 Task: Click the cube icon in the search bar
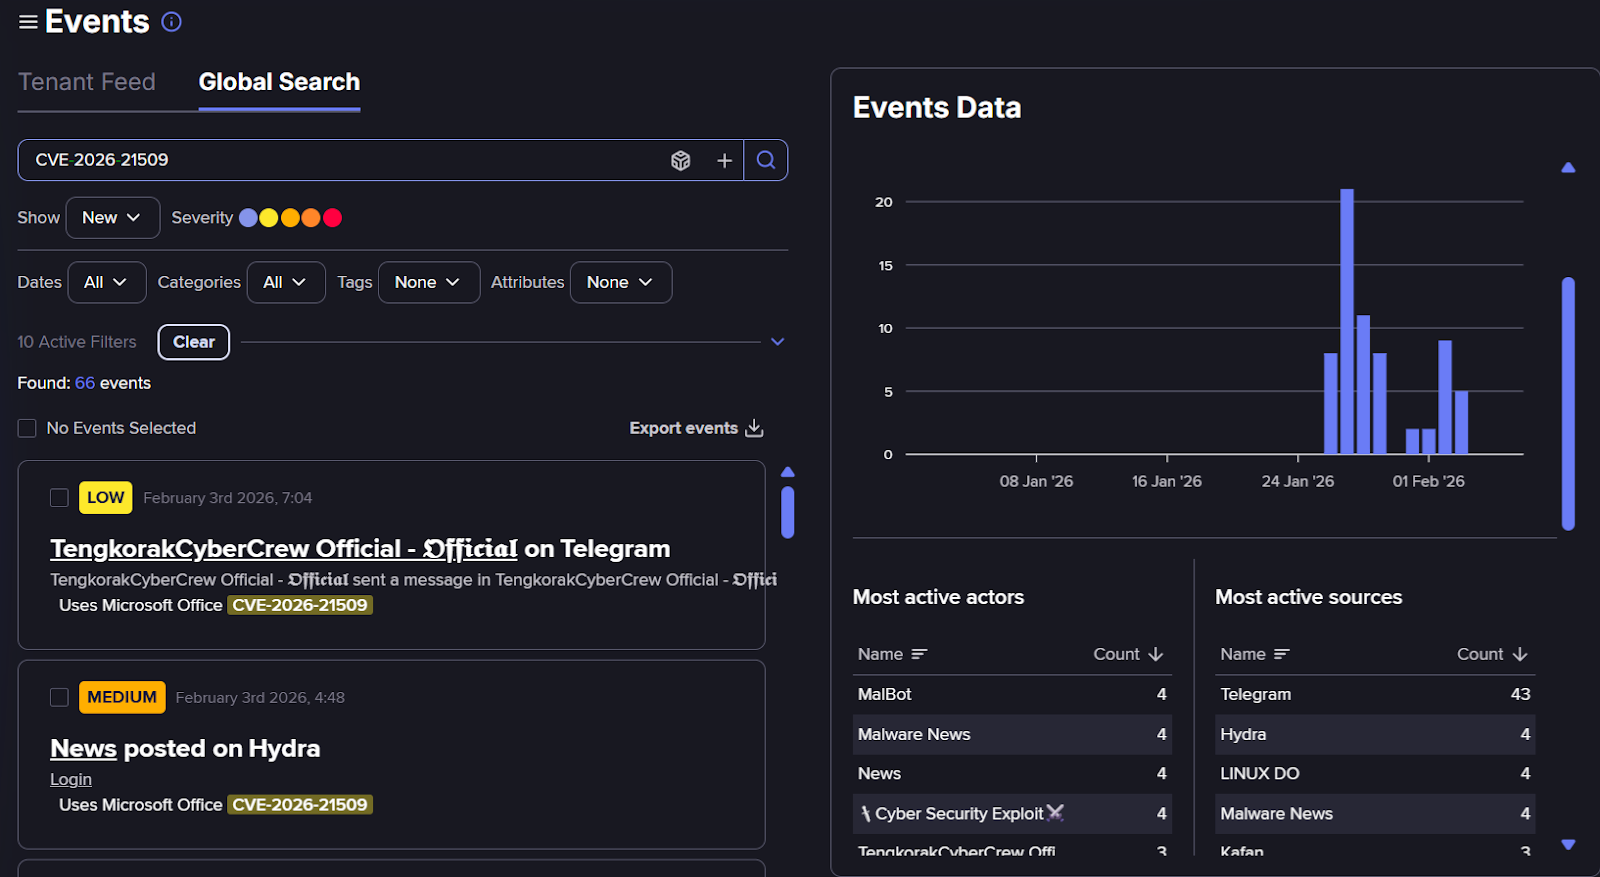click(681, 161)
